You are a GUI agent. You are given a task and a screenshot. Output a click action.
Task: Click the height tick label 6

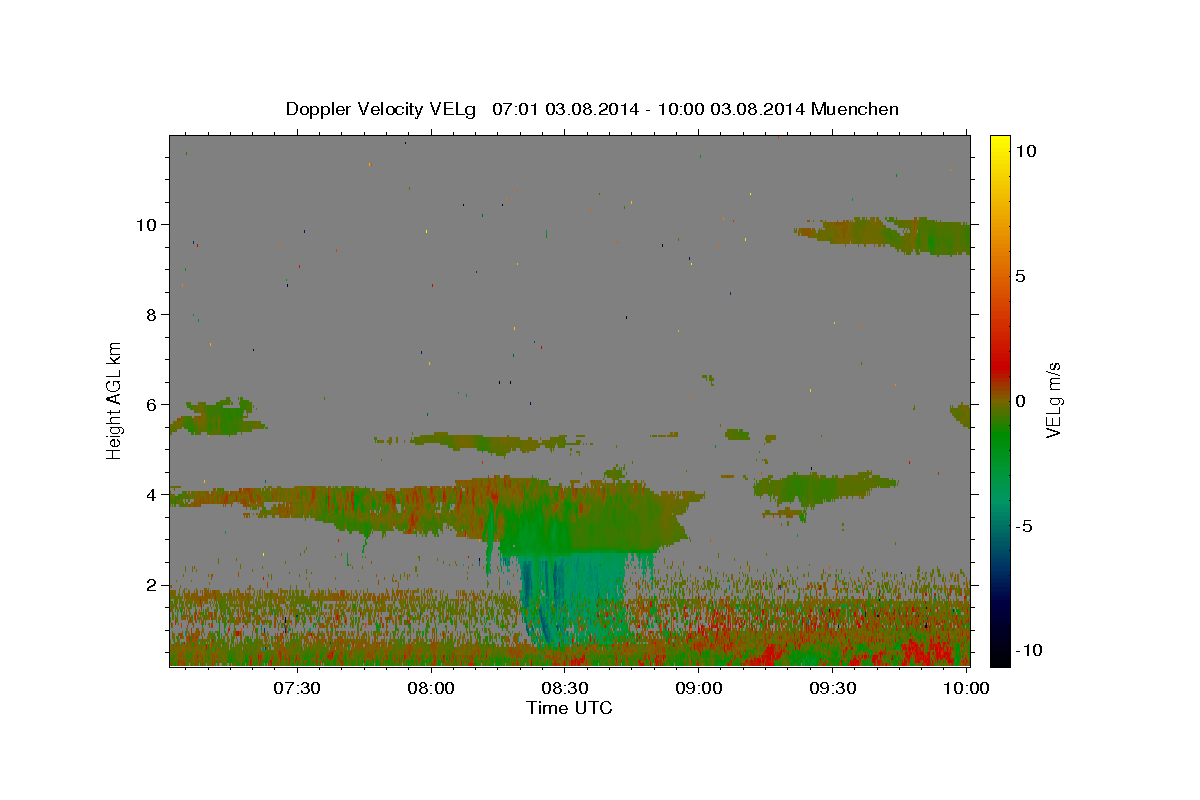(152, 405)
